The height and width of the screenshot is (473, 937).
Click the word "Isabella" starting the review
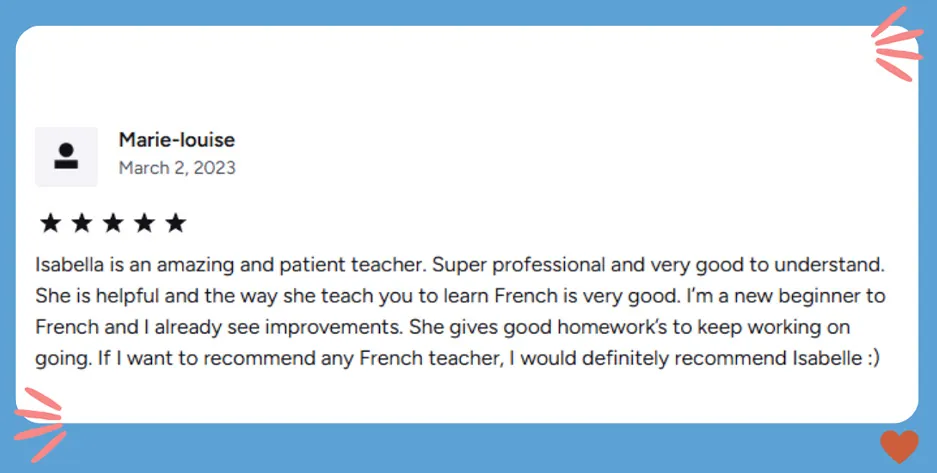pyautogui.click(x=68, y=266)
